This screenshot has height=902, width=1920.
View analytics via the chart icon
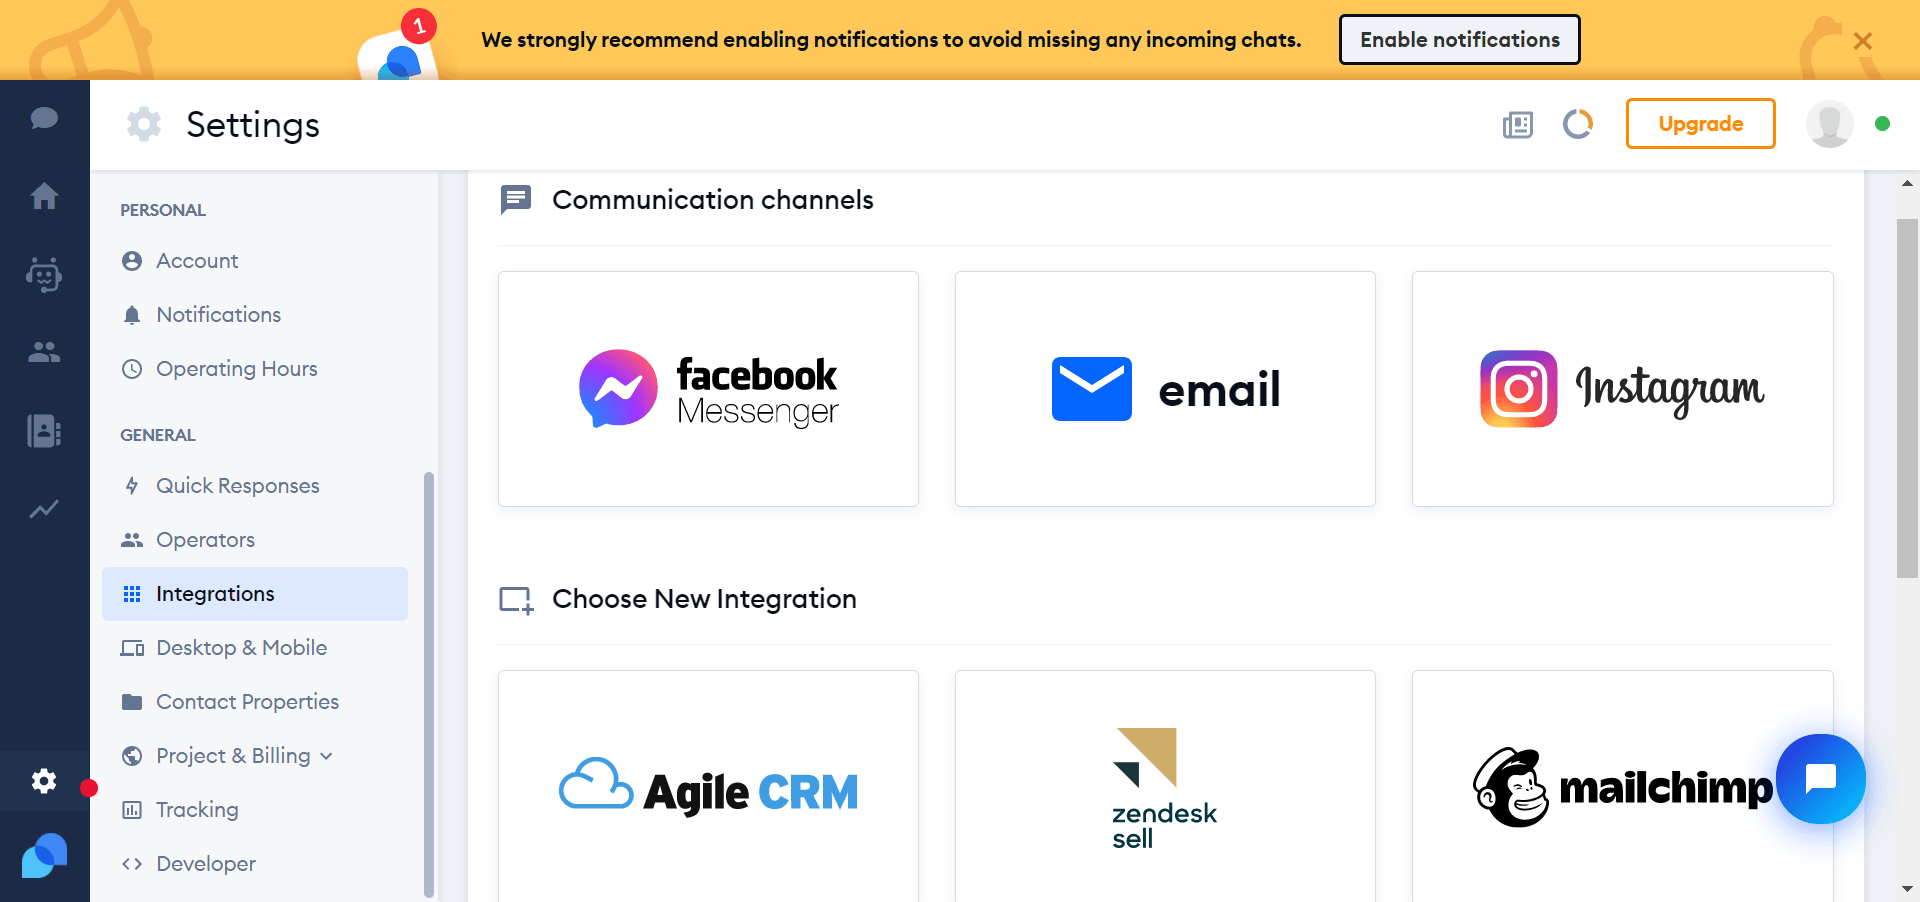click(x=44, y=509)
